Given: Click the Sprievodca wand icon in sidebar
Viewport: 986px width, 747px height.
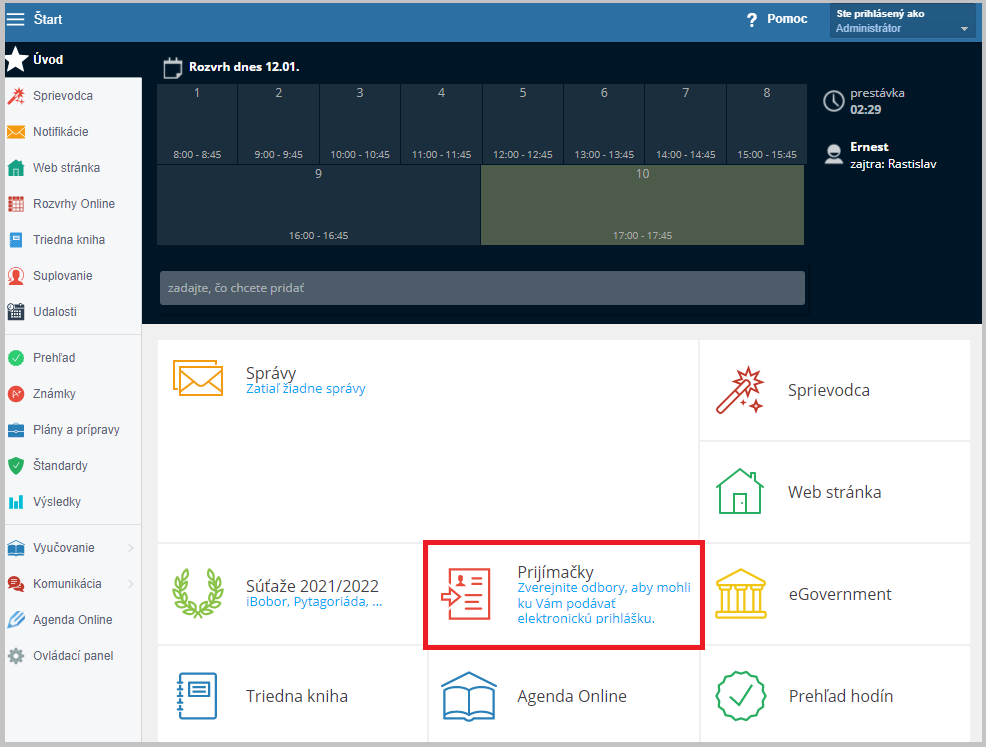Looking at the screenshot, I should tap(16, 96).
